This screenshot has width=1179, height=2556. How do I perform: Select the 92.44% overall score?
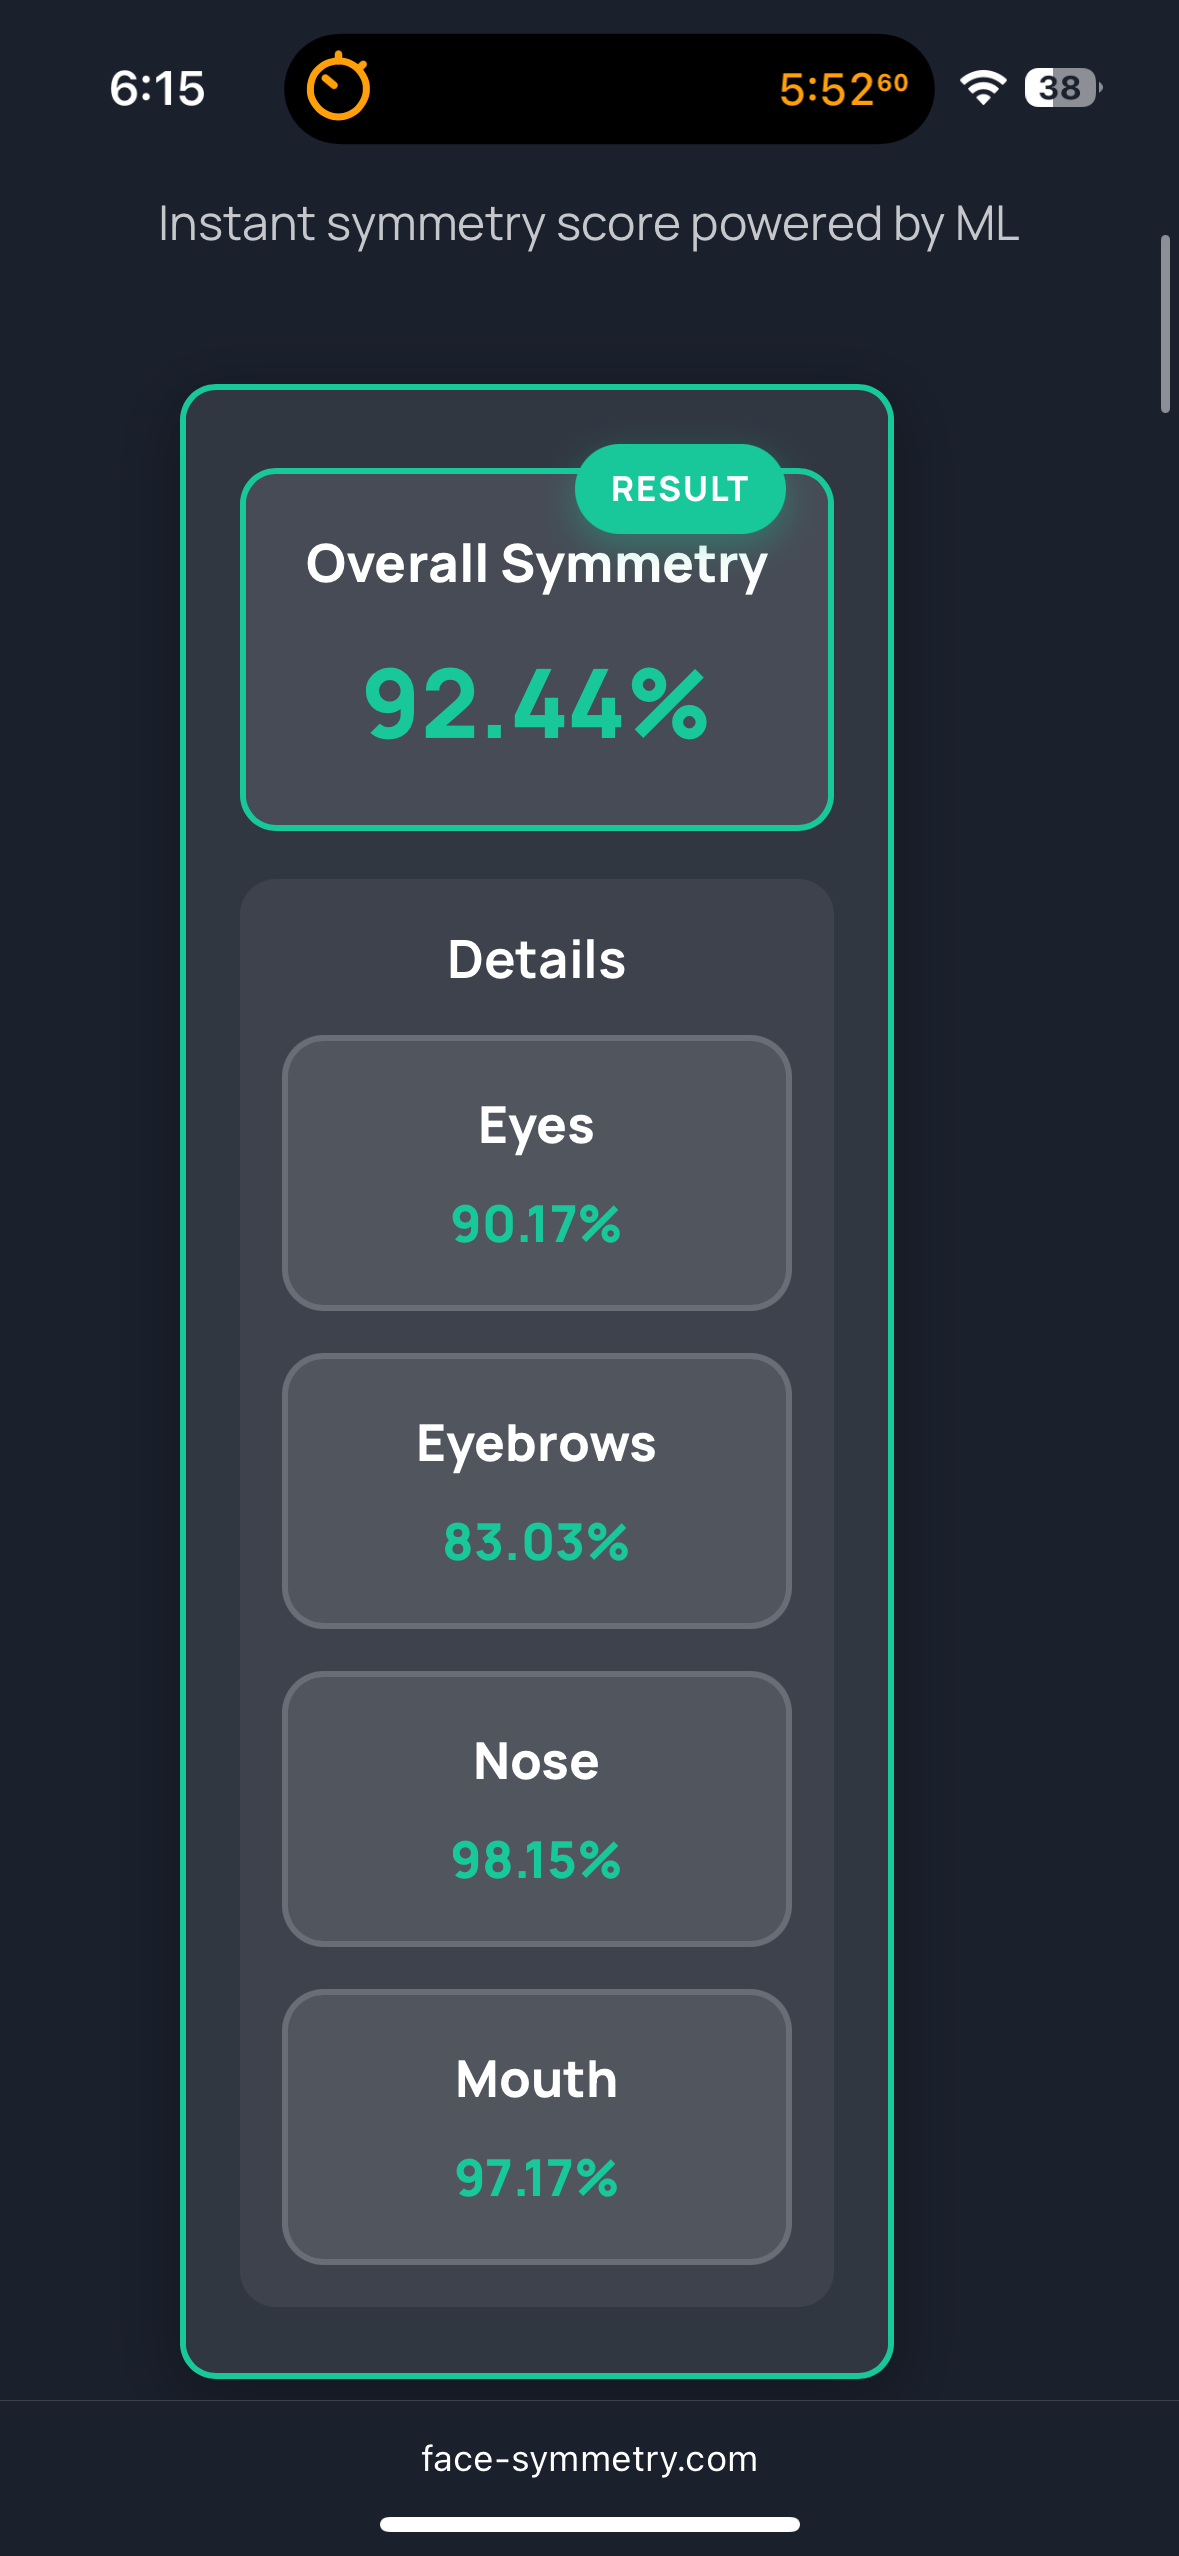(537, 706)
